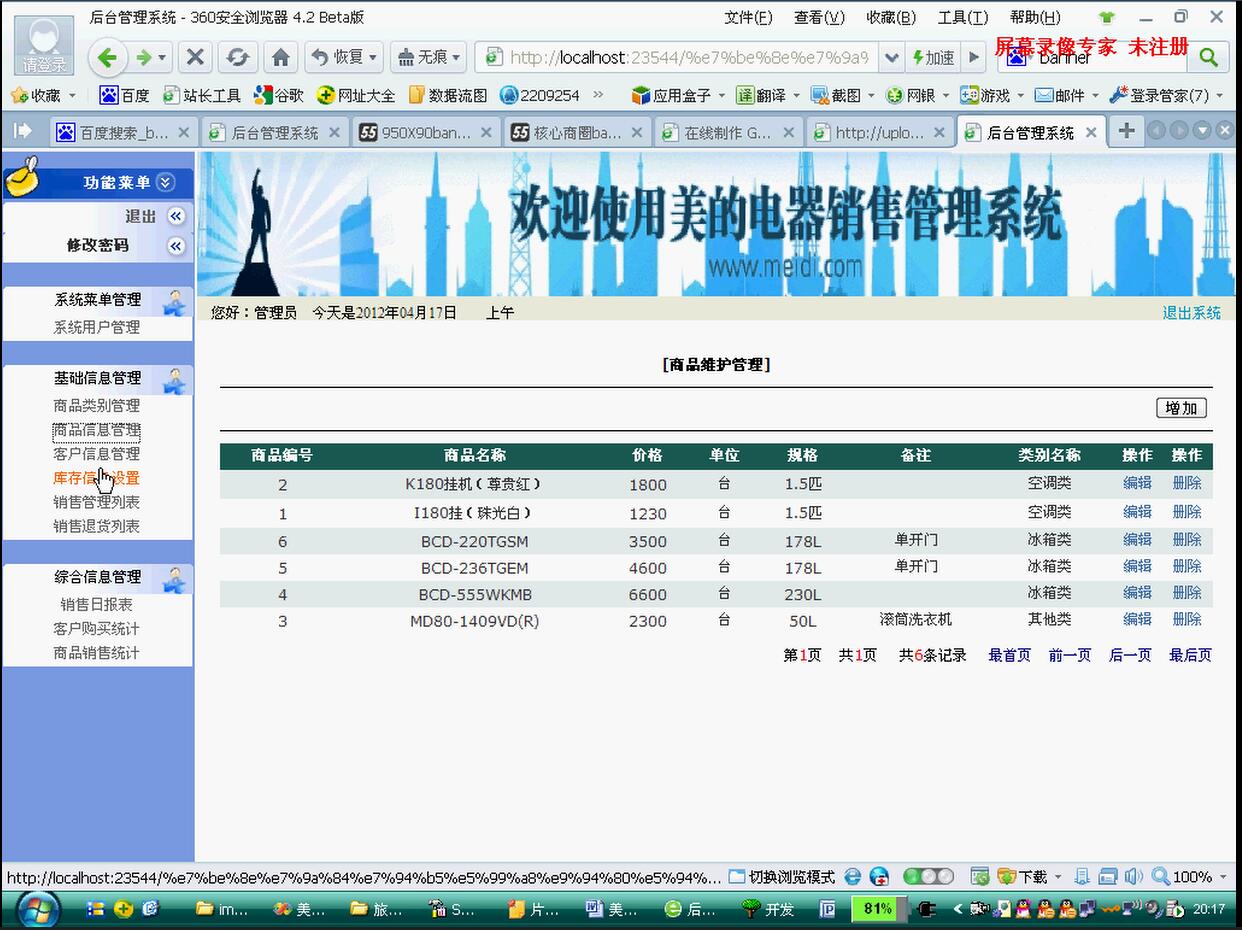Expand the address bar URL dropdown
Screen dimensions: 1242x930
tap(892, 57)
